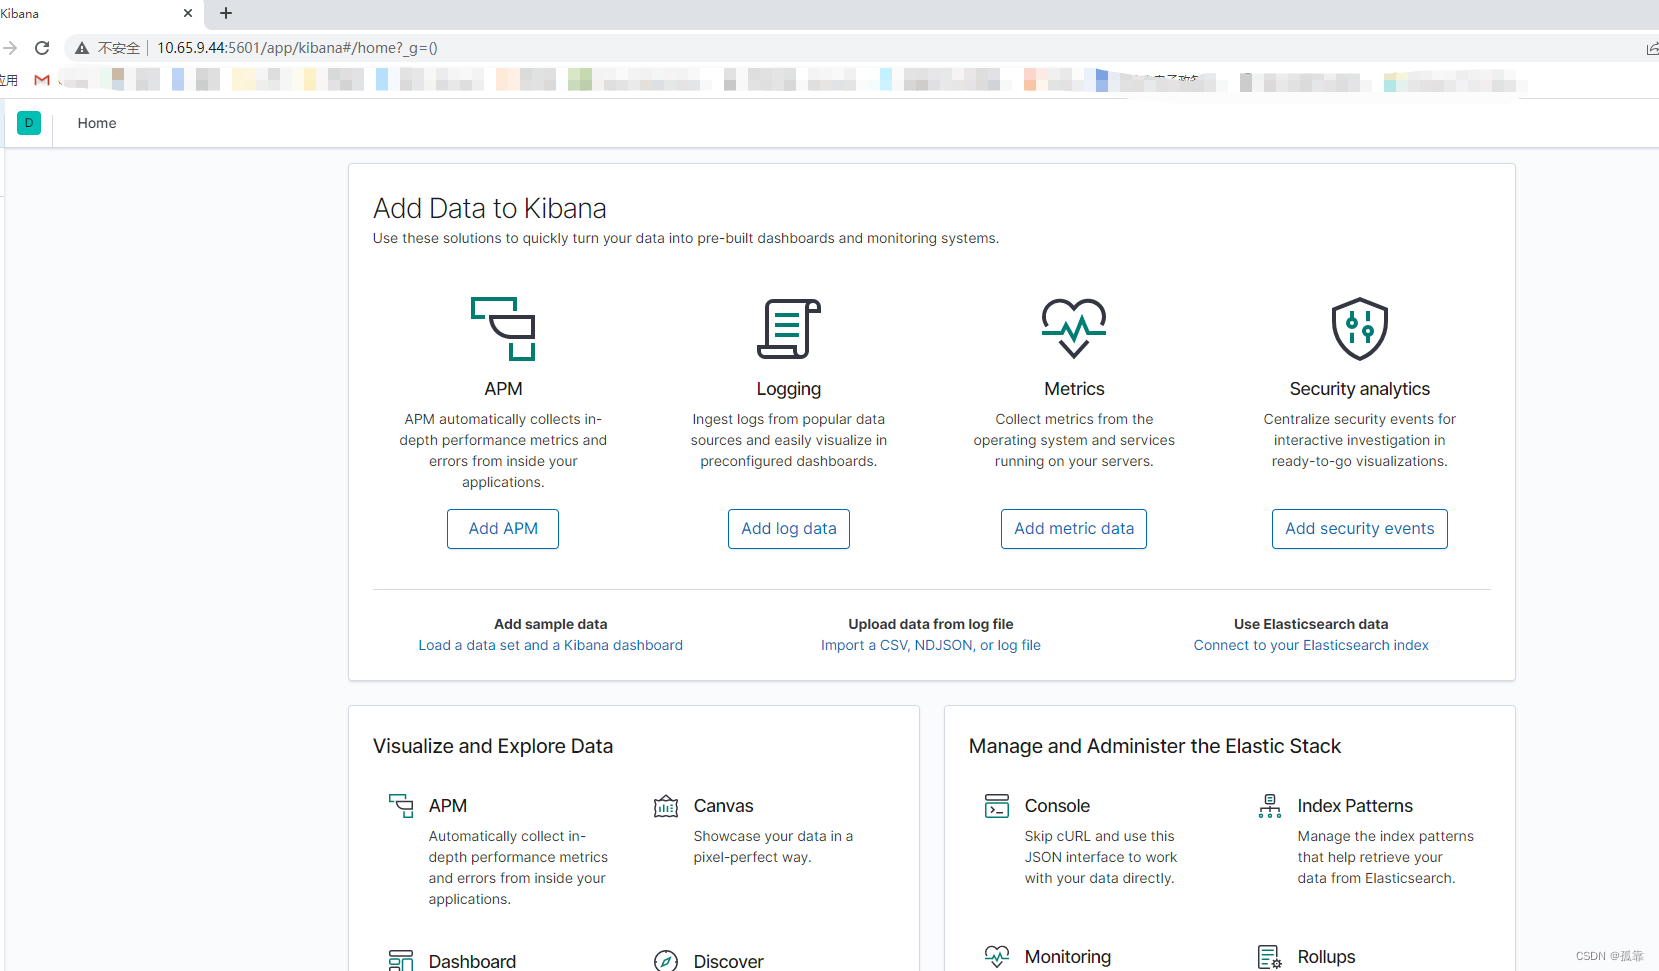The image size is (1659, 971).
Task: Close the Kibana browser tab
Action: click(188, 13)
